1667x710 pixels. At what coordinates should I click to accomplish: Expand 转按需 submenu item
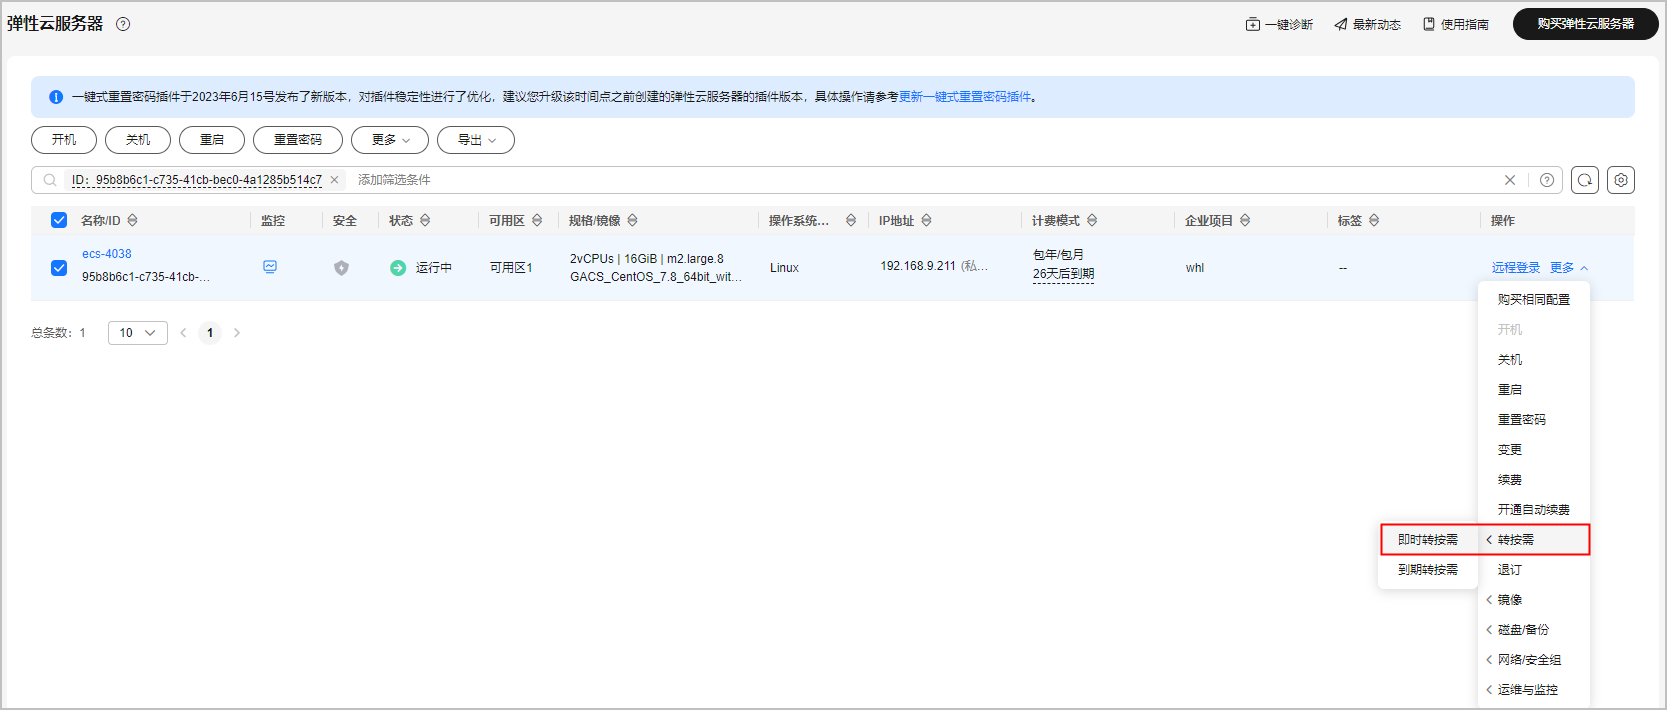(1534, 540)
